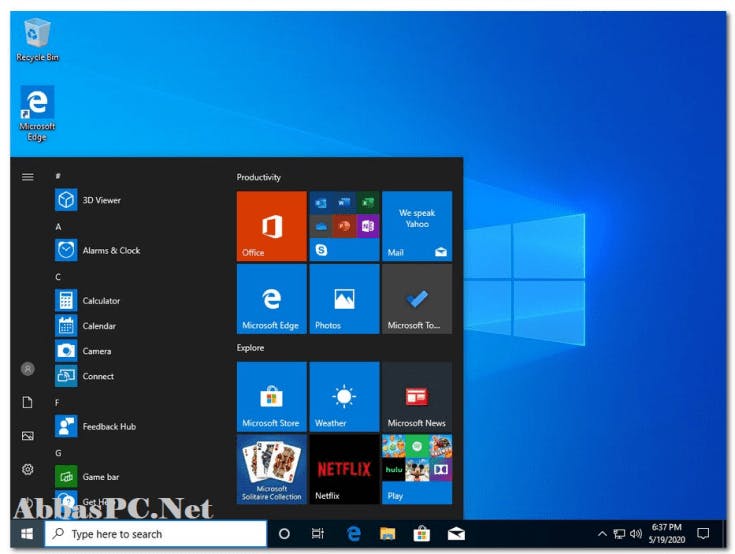The height and width of the screenshot is (554, 735).
Task: Launch Calculator from the app list
Action: (134, 300)
